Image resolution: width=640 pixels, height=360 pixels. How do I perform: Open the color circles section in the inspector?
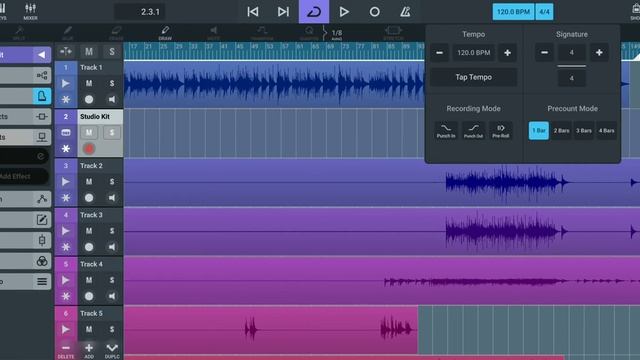point(42,261)
